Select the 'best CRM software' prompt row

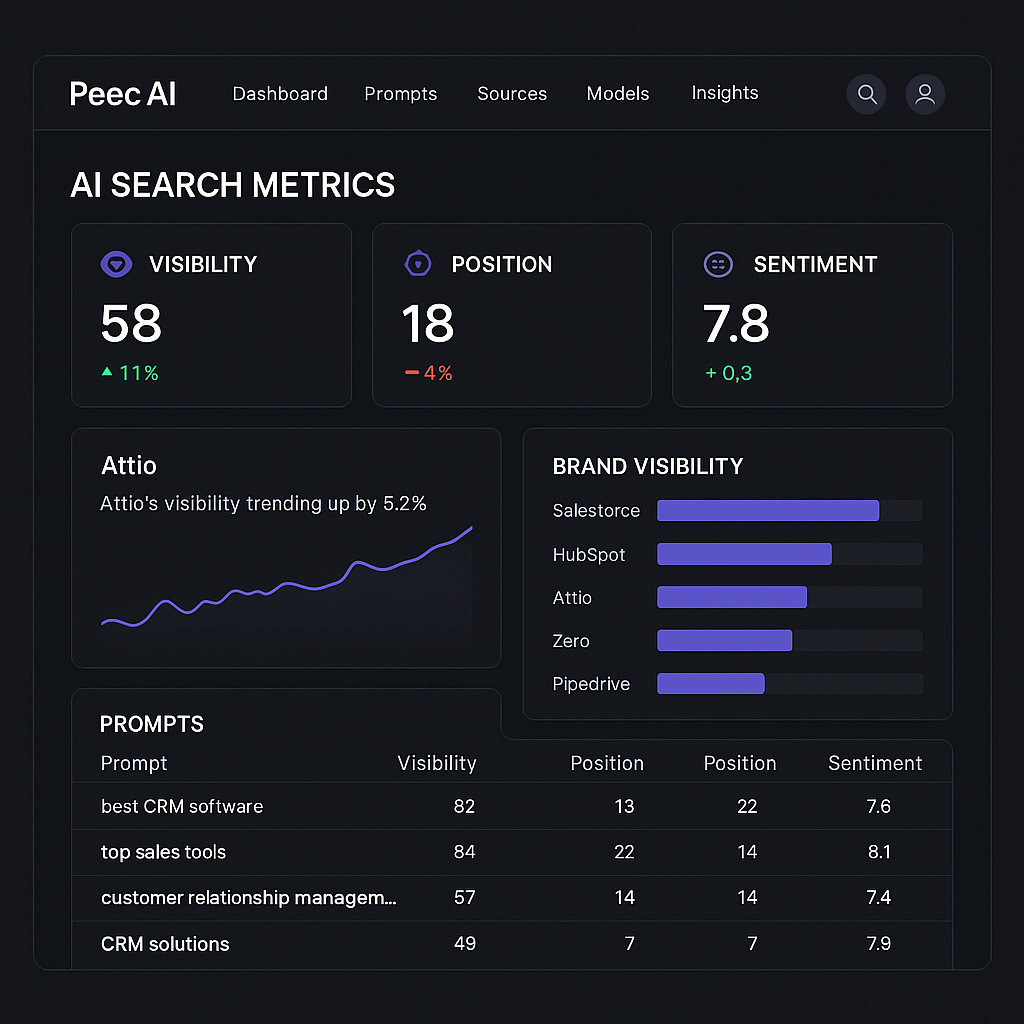(x=182, y=806)
